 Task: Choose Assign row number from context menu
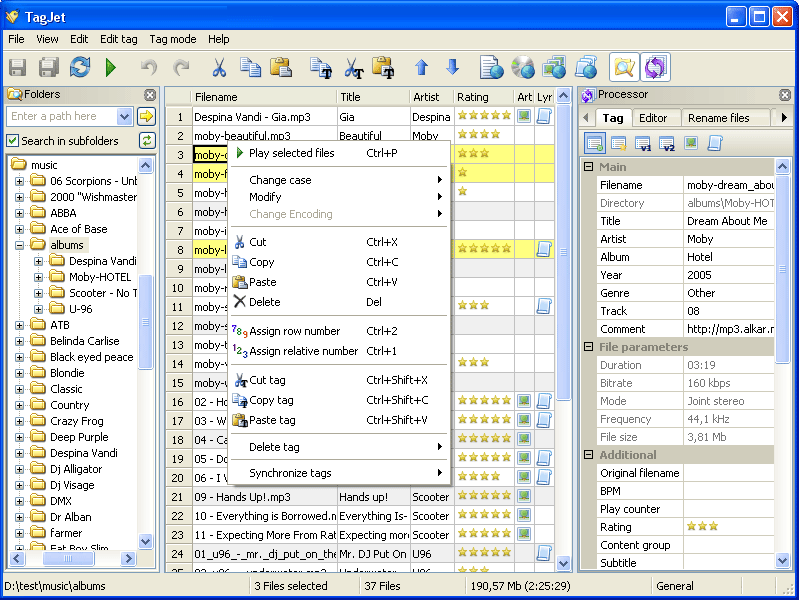(294, 331)
